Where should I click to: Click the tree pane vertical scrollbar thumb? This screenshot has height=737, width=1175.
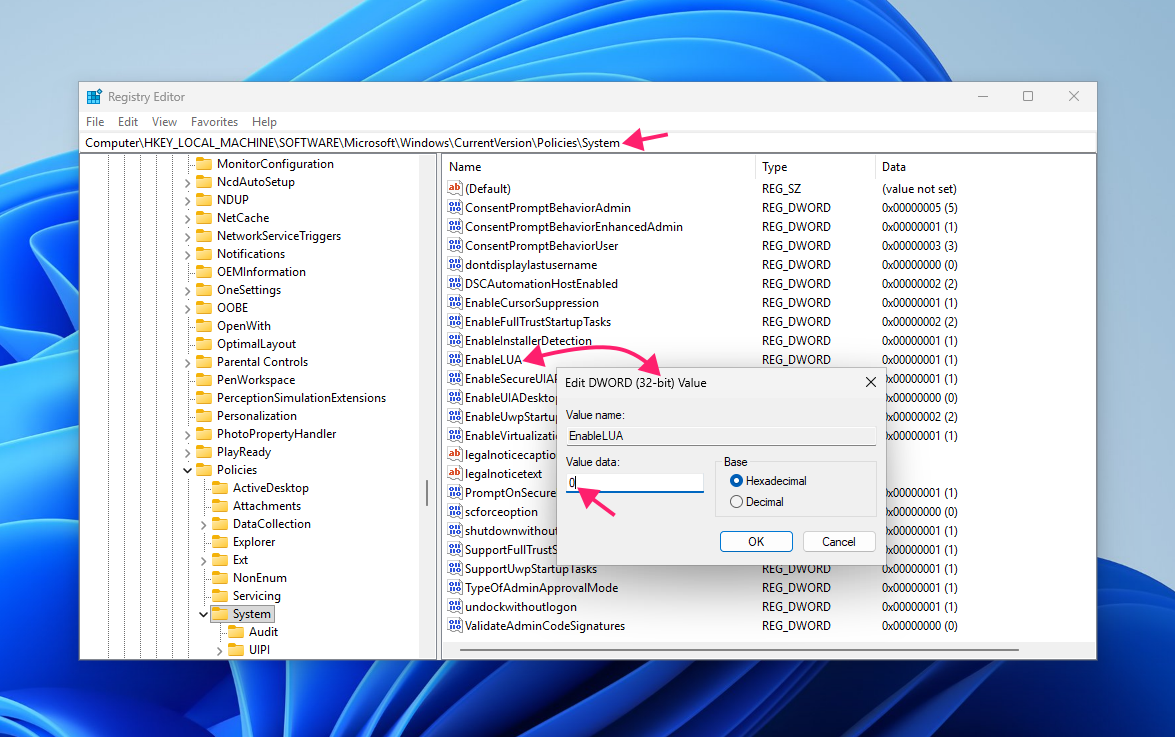[x=427, y=492]
